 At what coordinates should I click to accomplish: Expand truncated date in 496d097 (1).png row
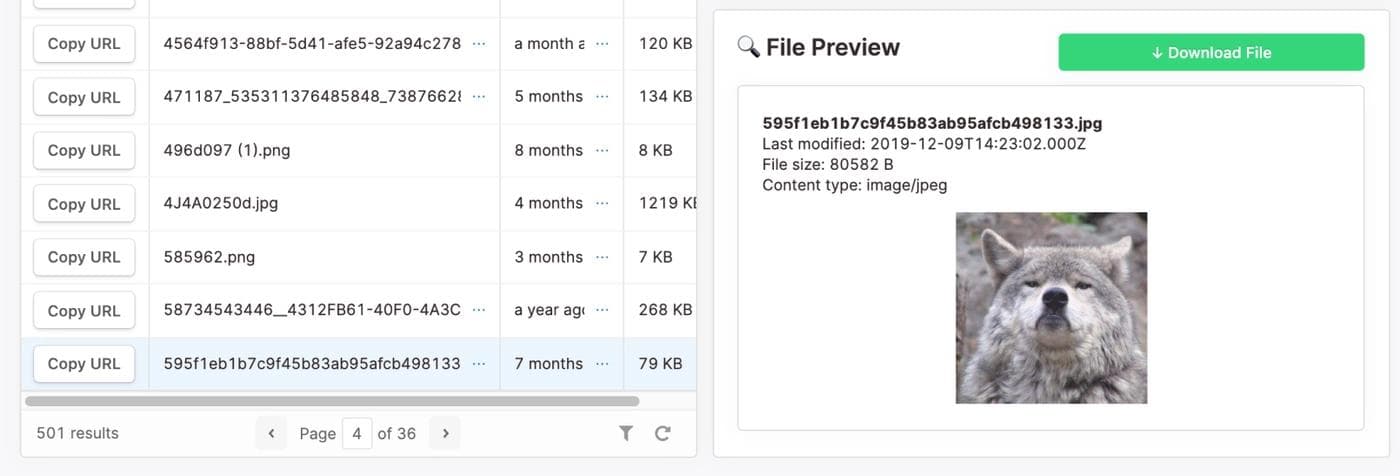click(602, 150)
